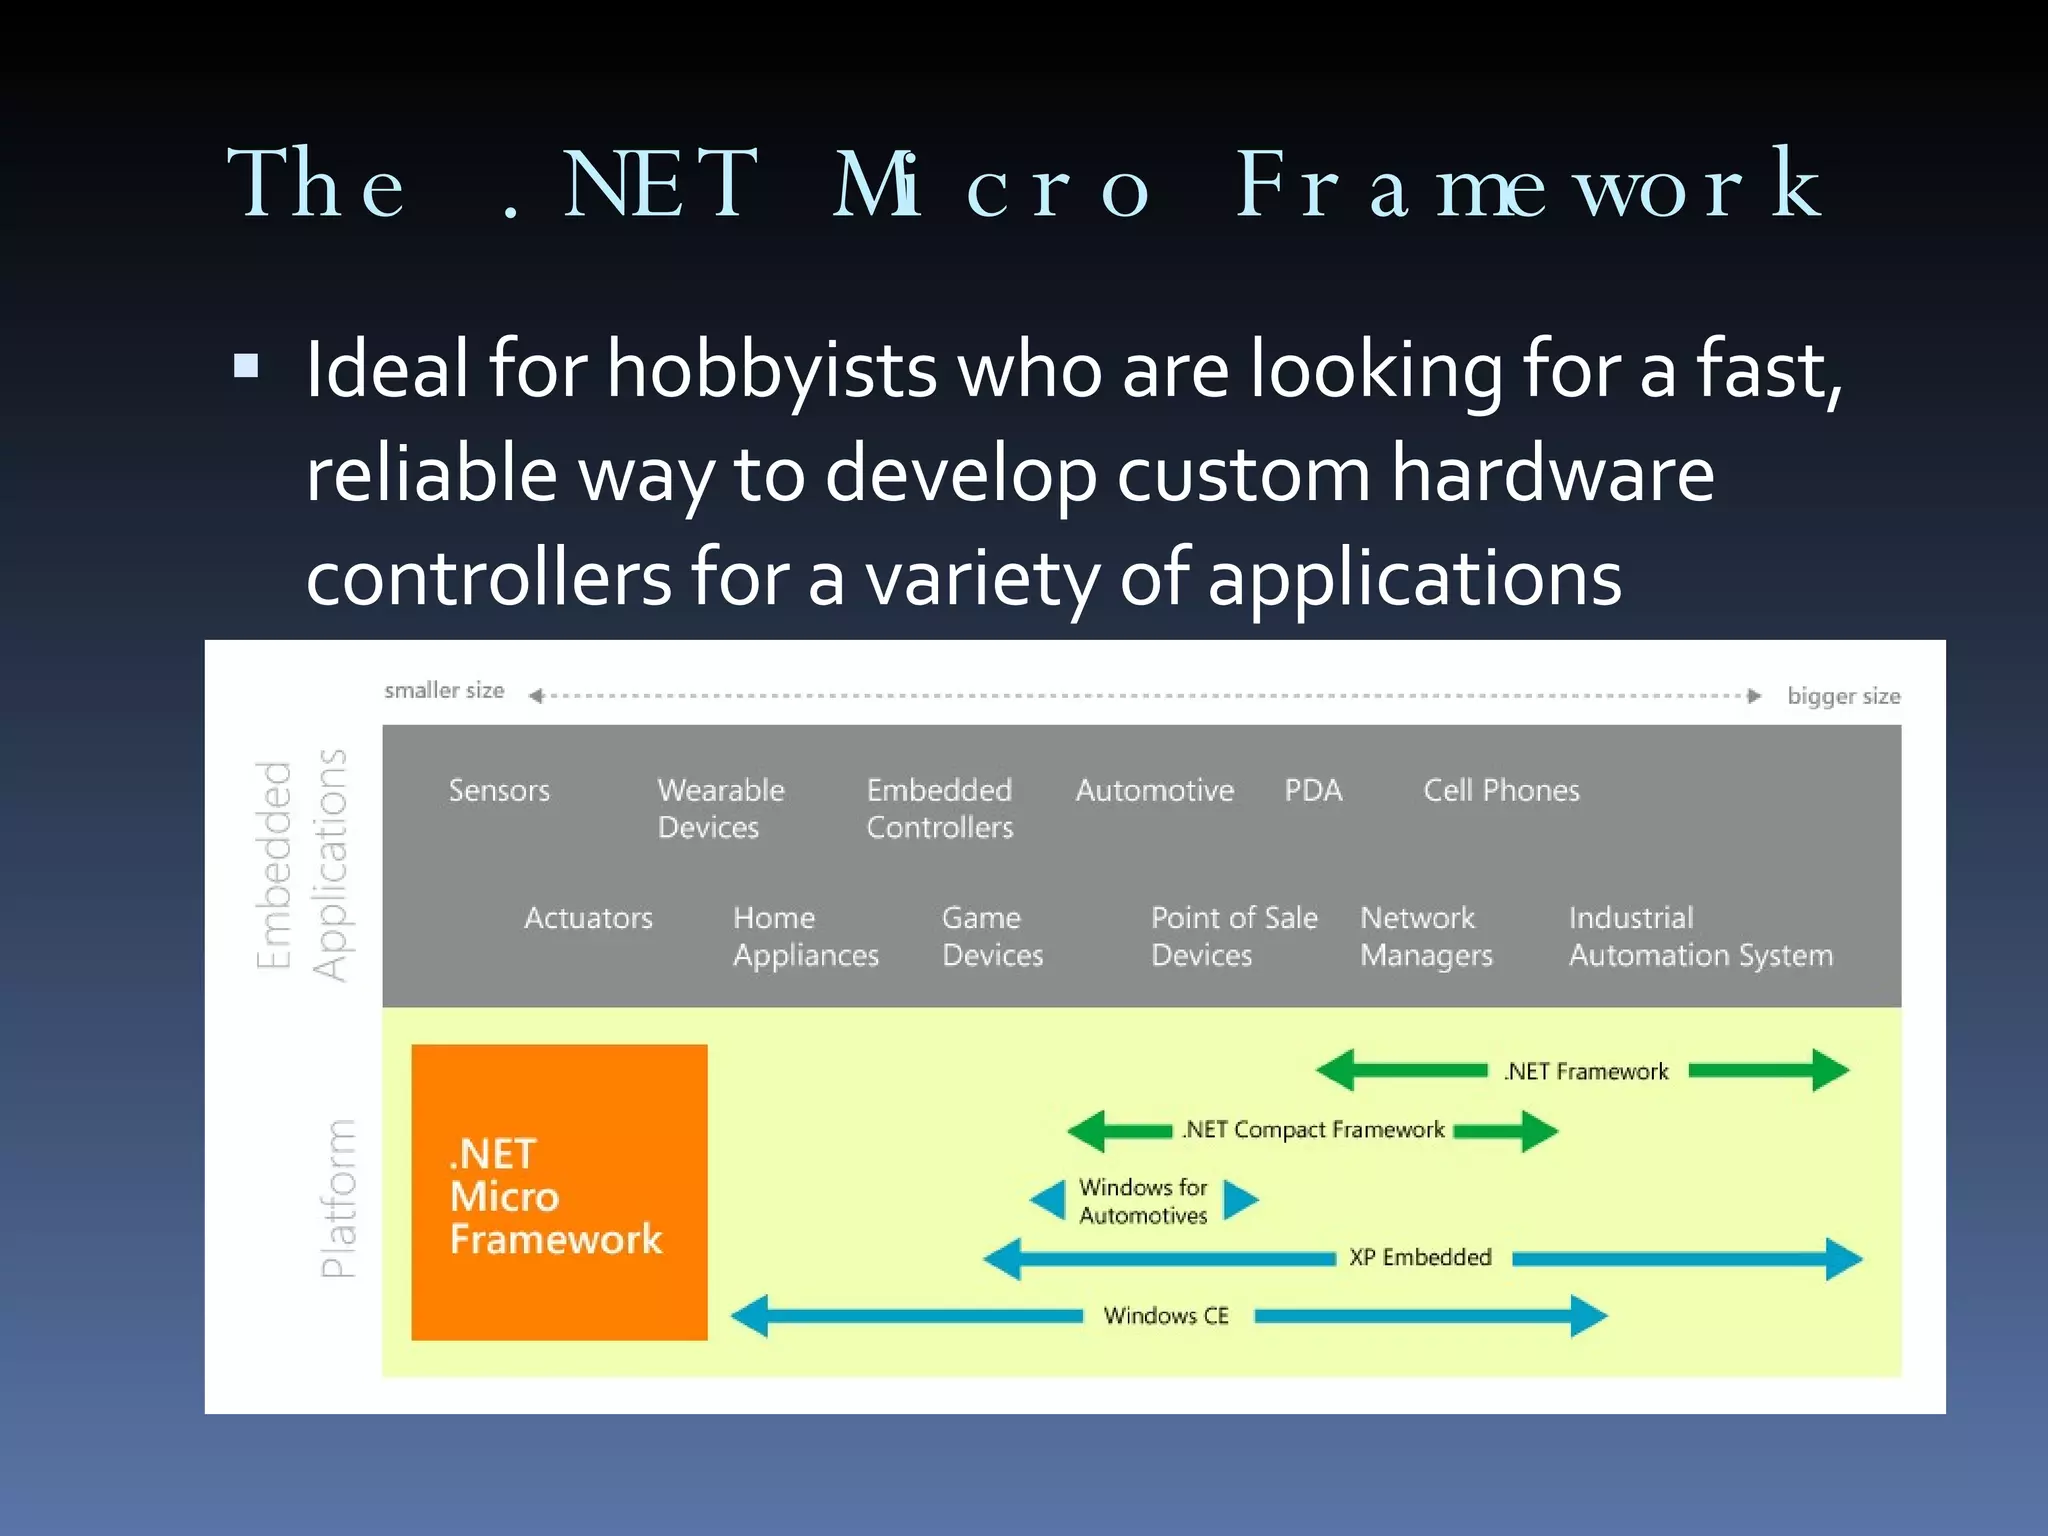Click the 'Cell Phones' label
This screenshot has width=2048, height=1536.
pos(1501,790)
